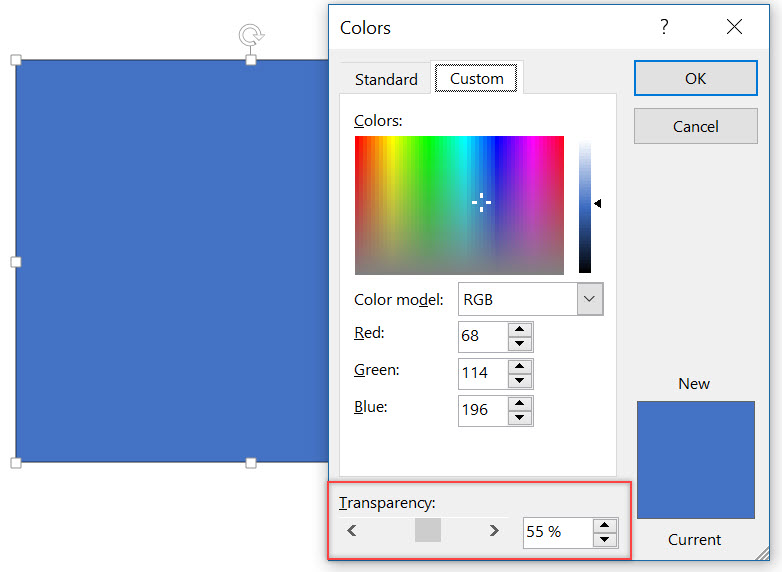Click the Transparency slider left arrow

pos(352,530)
